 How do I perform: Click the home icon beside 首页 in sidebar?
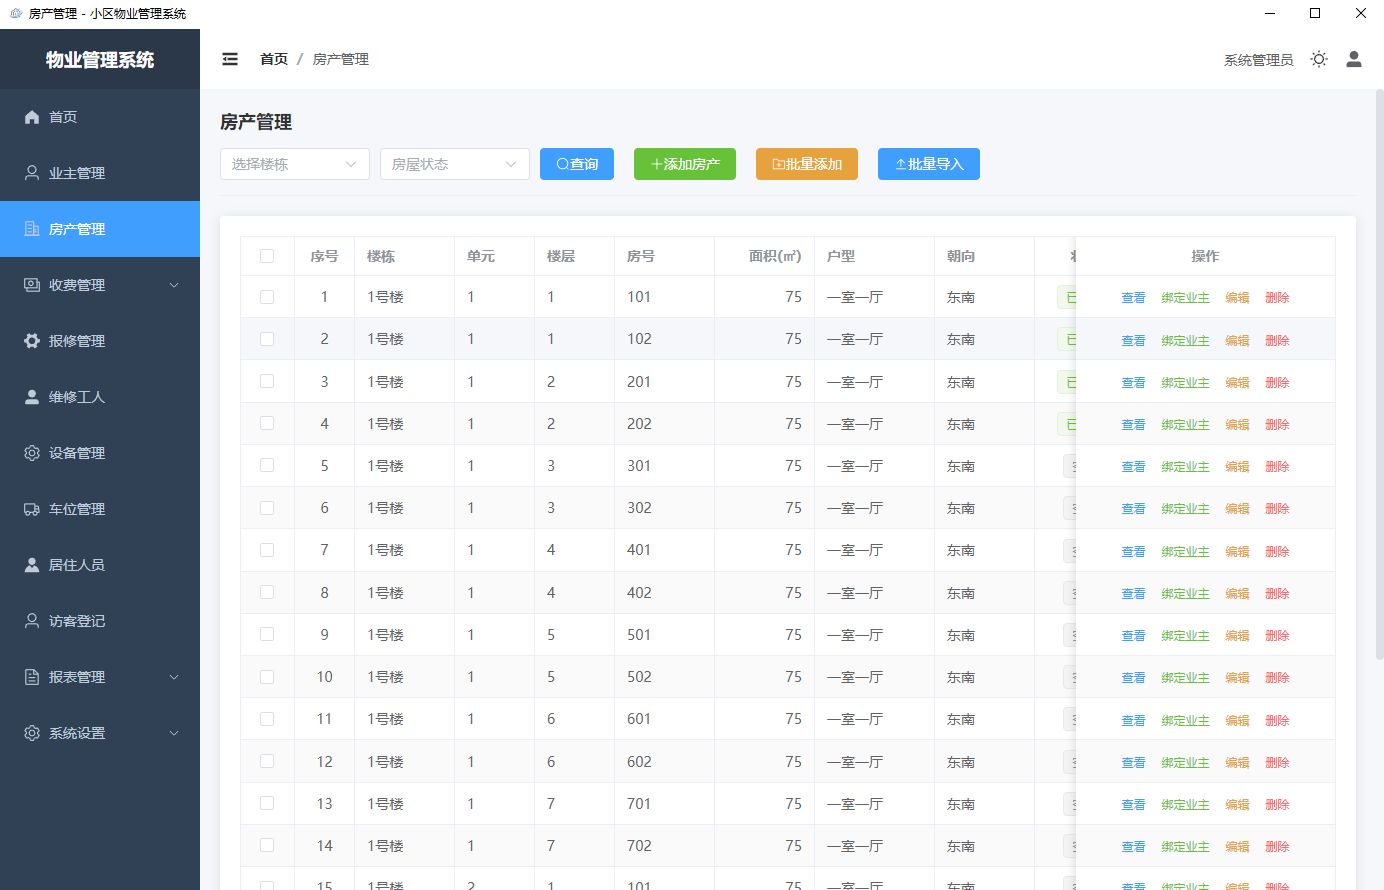coord(32,117)
